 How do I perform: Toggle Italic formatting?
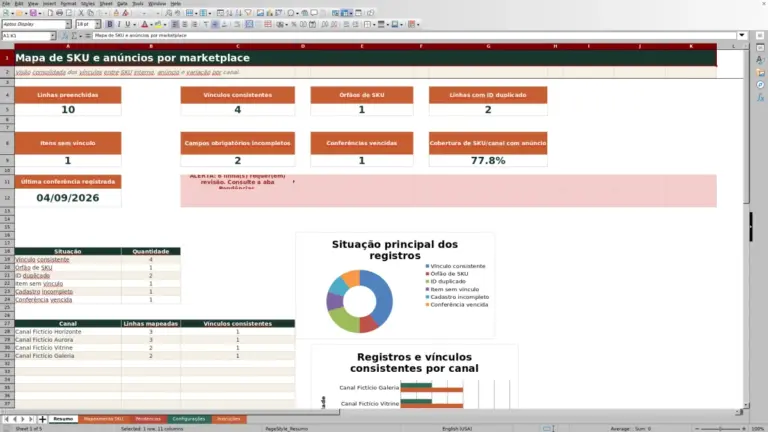[119, 24]
